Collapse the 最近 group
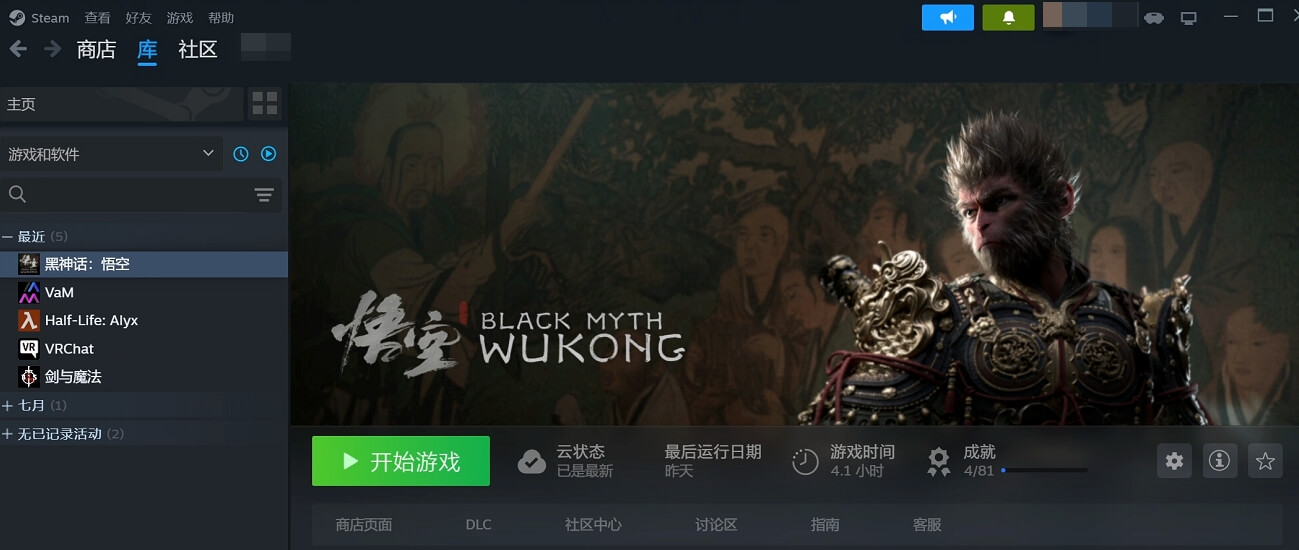Image resolution: width=1299 pixels, height=550 pixels. click(x=8, y=237)
